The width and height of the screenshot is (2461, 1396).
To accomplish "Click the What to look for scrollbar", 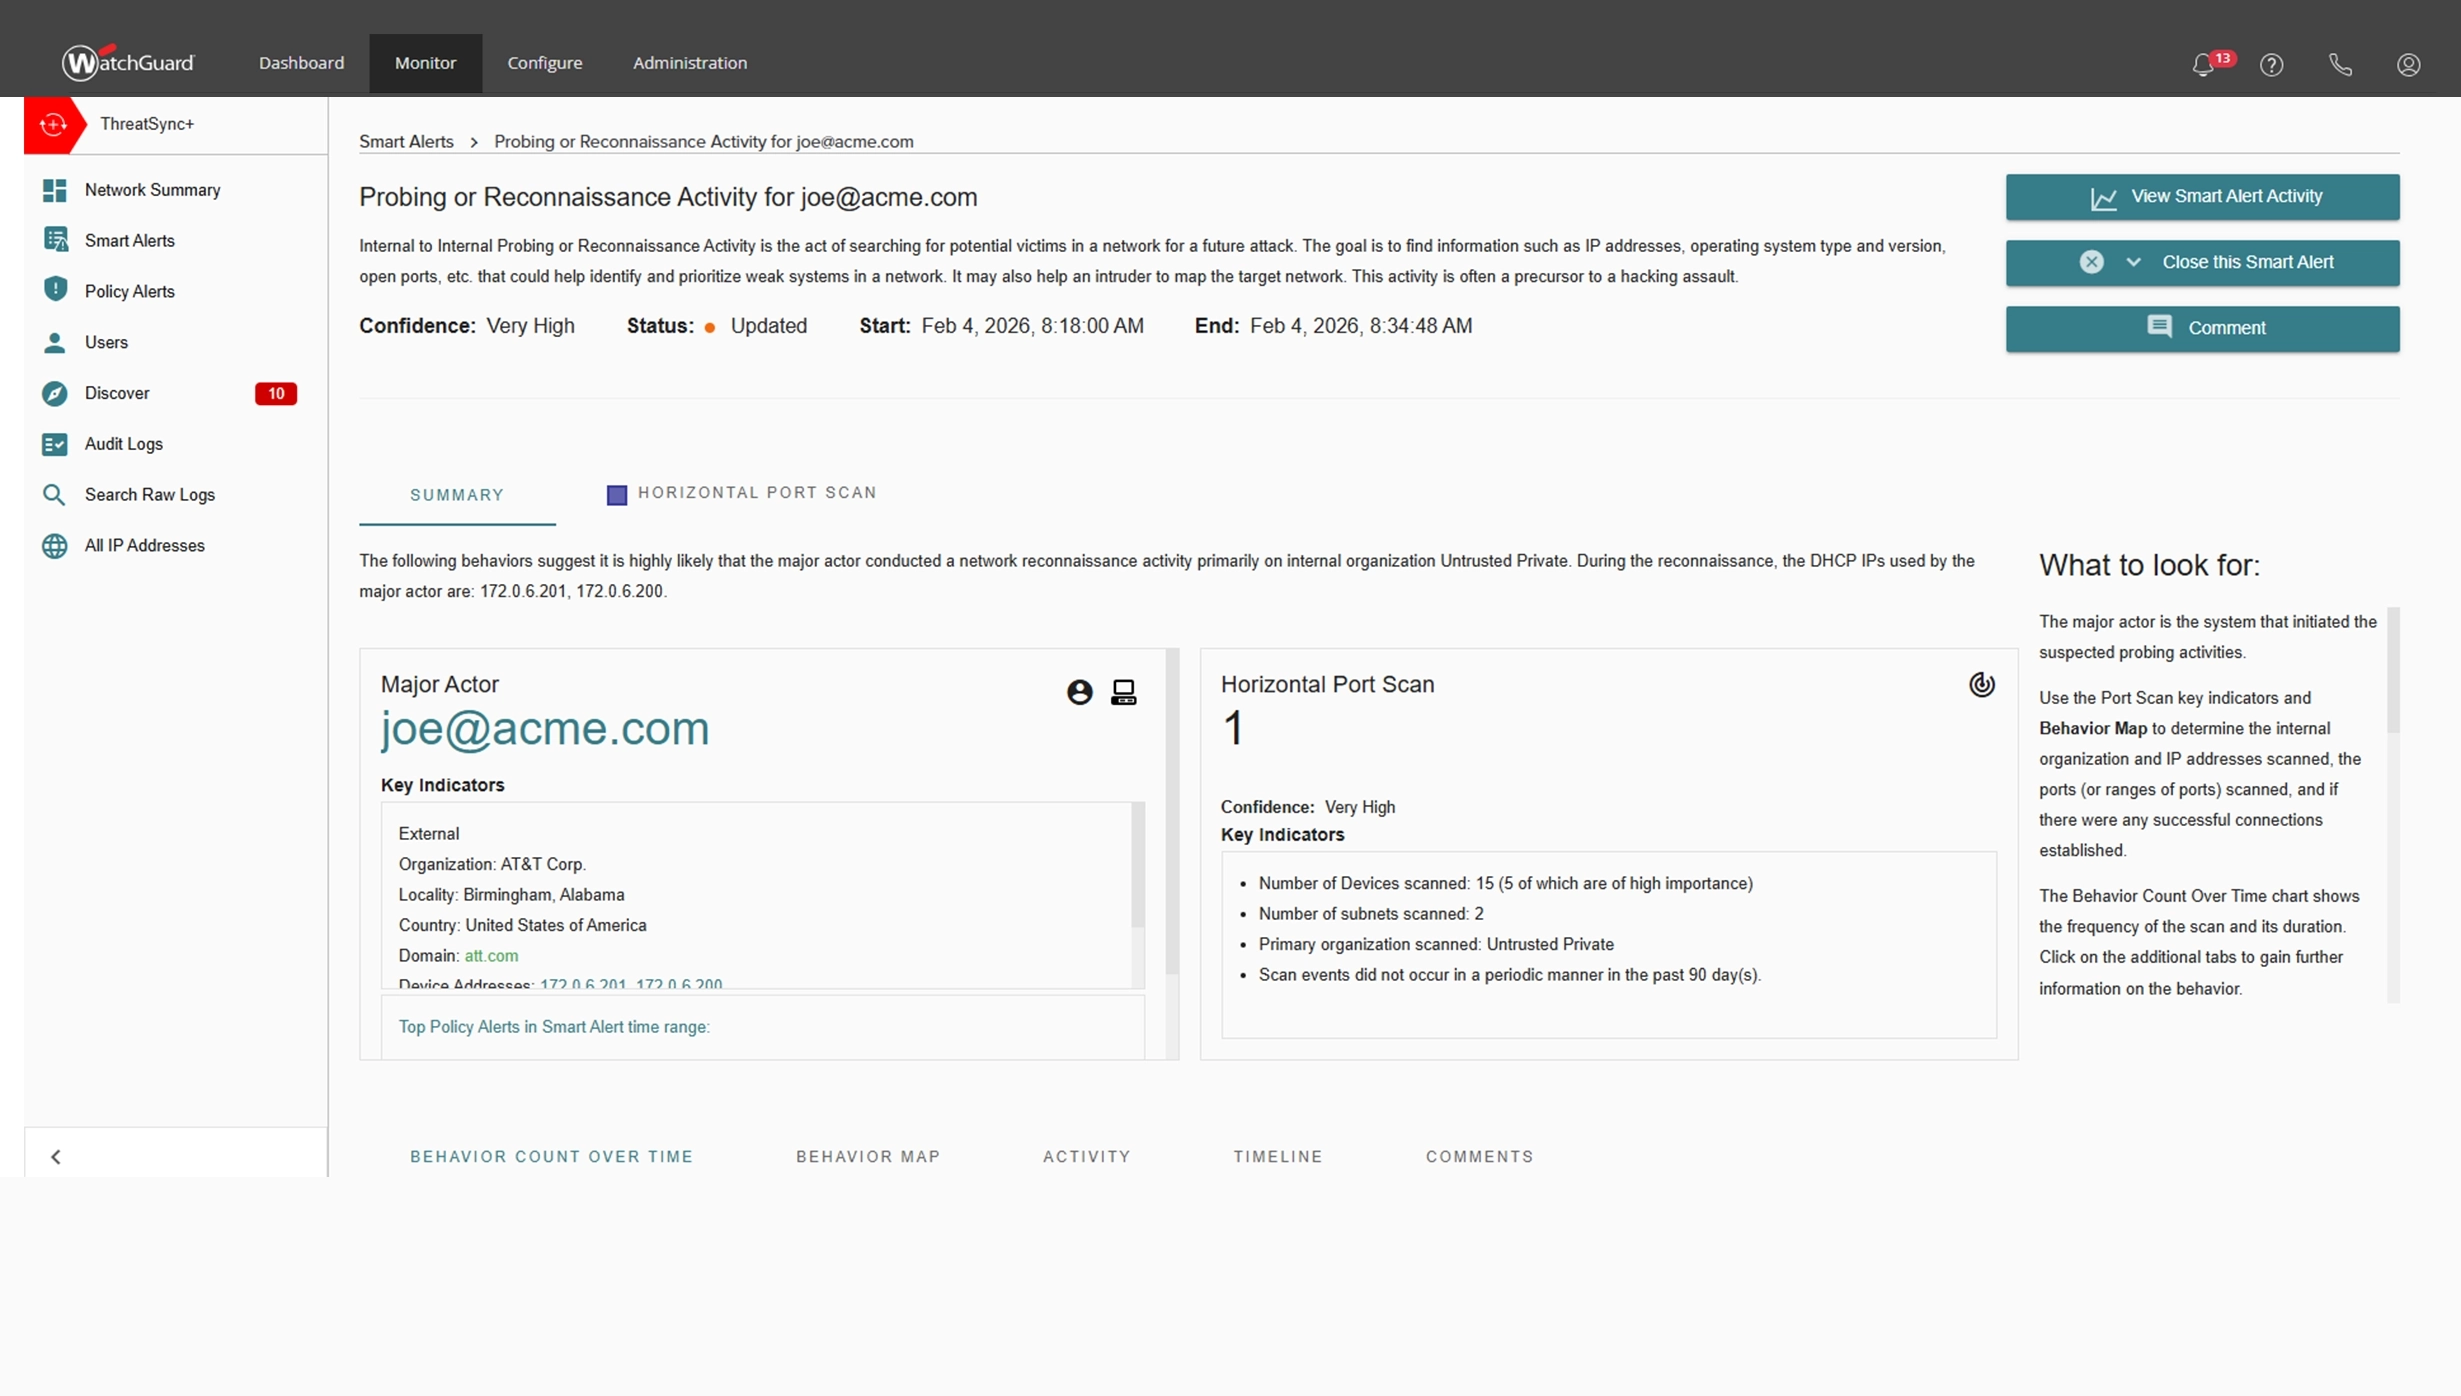I will click(x=2393, y=670).
